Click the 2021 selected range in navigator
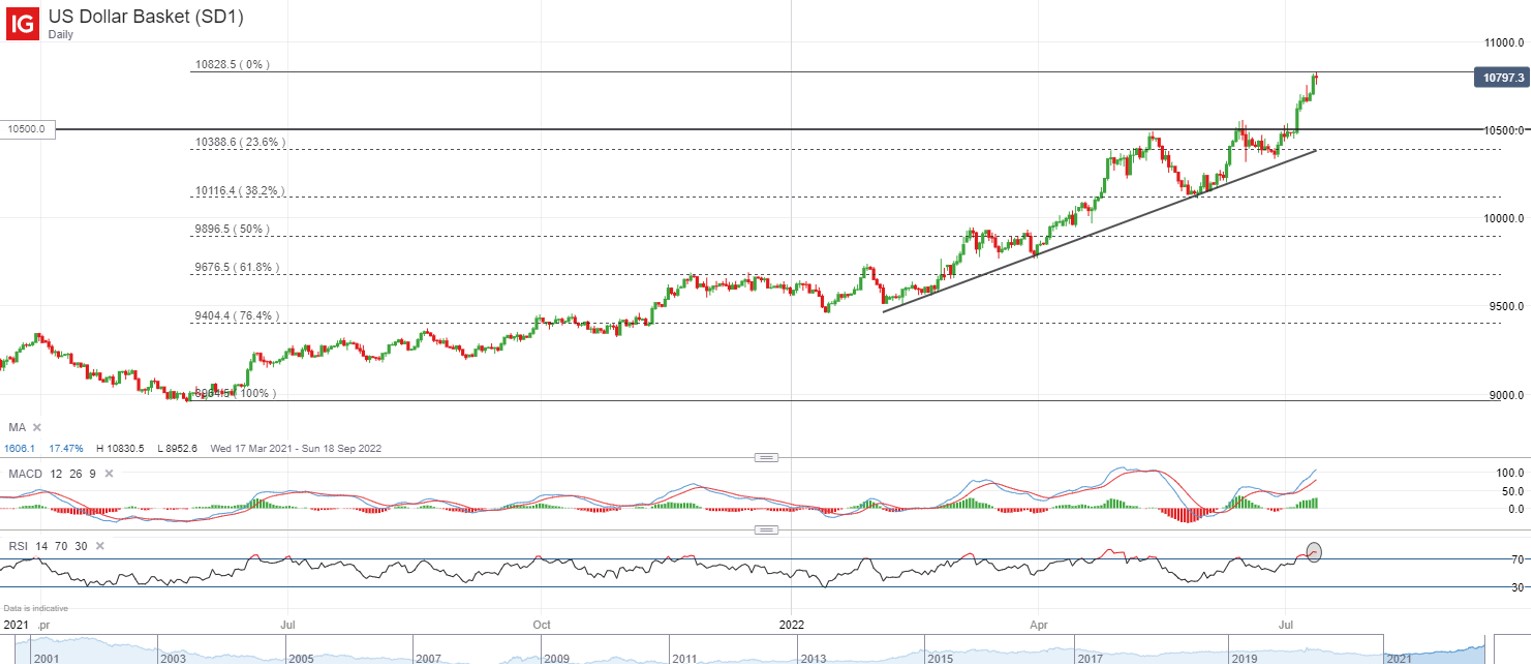The height and width of the screenshot is (664, 1531). click(1433, 649)
